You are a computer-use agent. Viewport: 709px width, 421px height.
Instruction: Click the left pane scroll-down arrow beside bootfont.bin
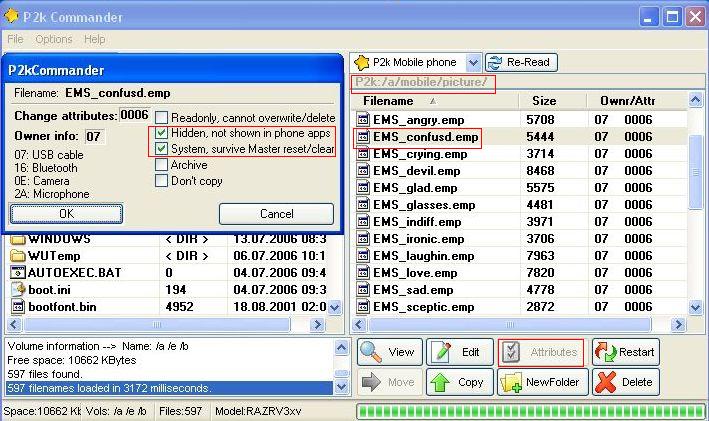(335, 307)
